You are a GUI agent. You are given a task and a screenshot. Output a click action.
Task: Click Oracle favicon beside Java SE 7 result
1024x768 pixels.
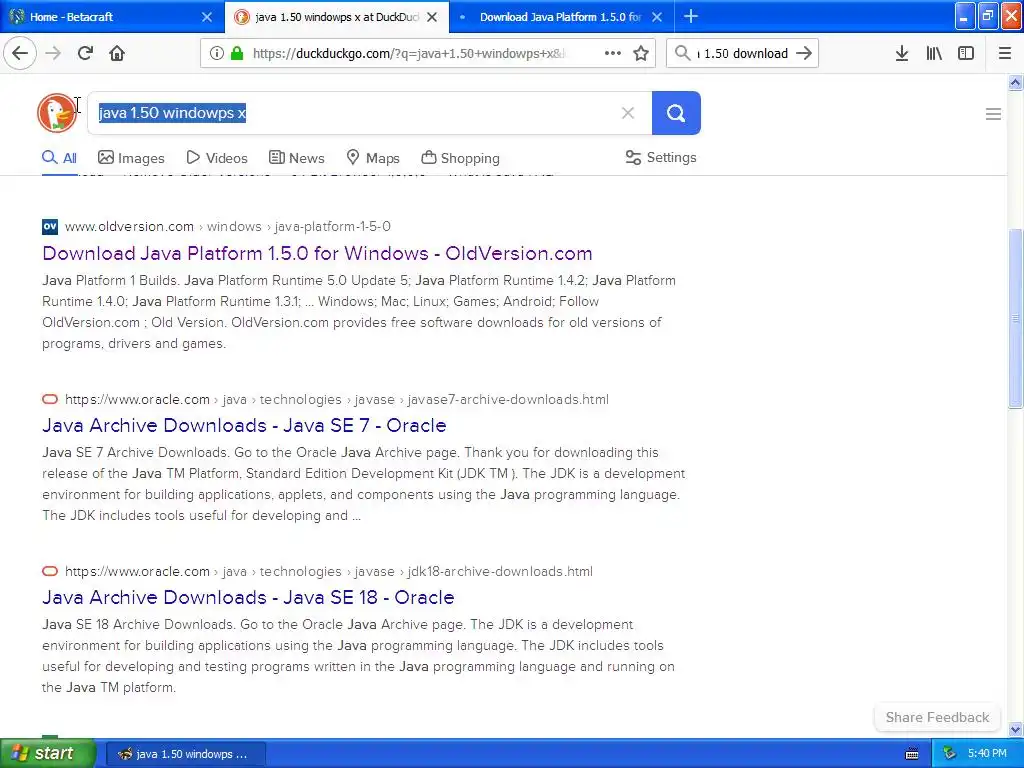tap(50, 399)
